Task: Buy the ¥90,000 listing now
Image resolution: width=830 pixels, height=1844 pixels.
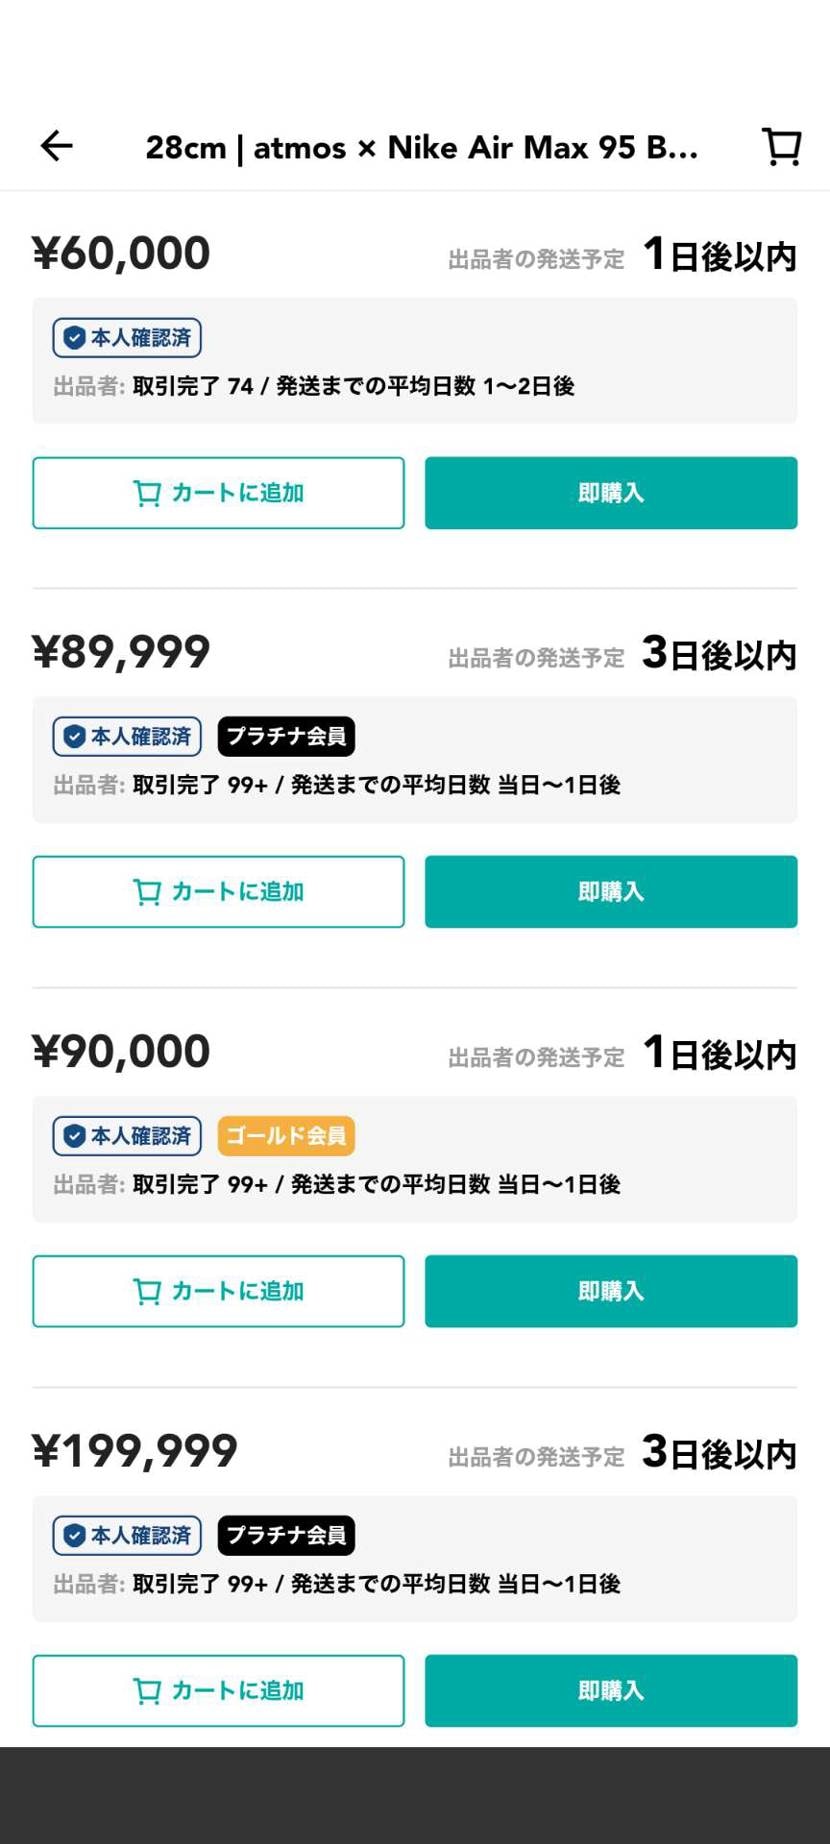Action: [x=610, y=1291]
